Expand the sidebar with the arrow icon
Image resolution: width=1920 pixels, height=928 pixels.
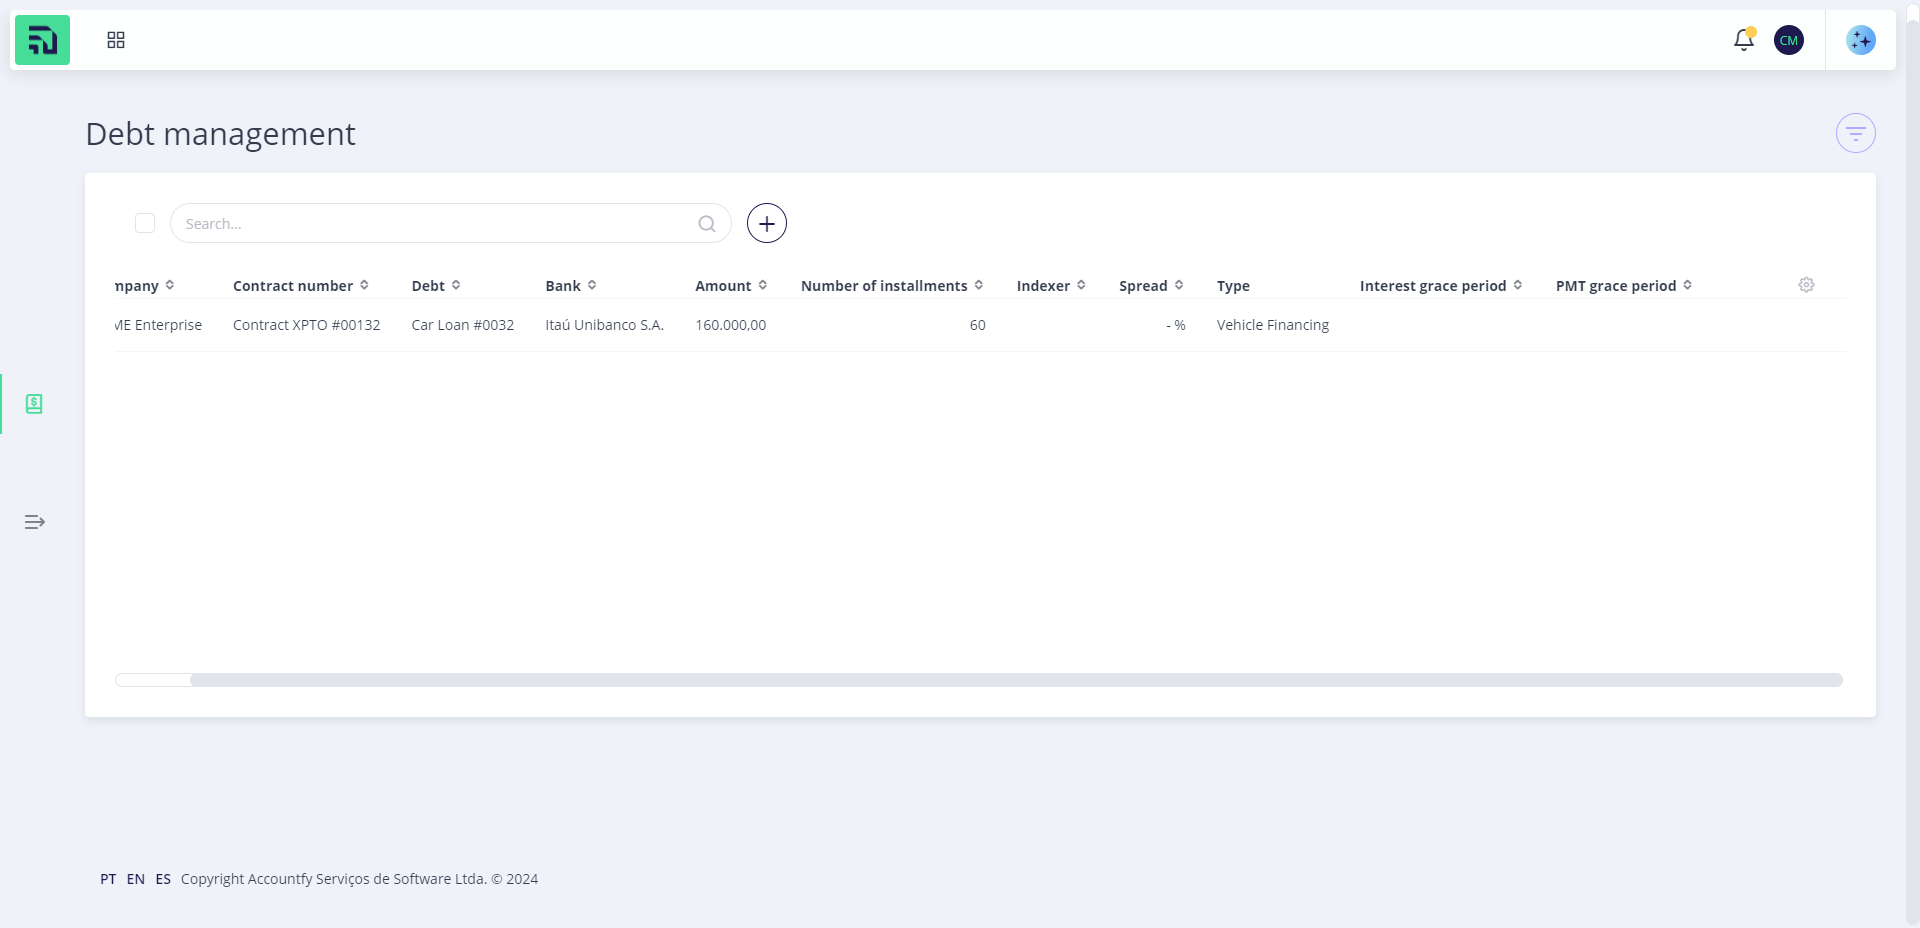pyautogui.click(x=35, y=522)
